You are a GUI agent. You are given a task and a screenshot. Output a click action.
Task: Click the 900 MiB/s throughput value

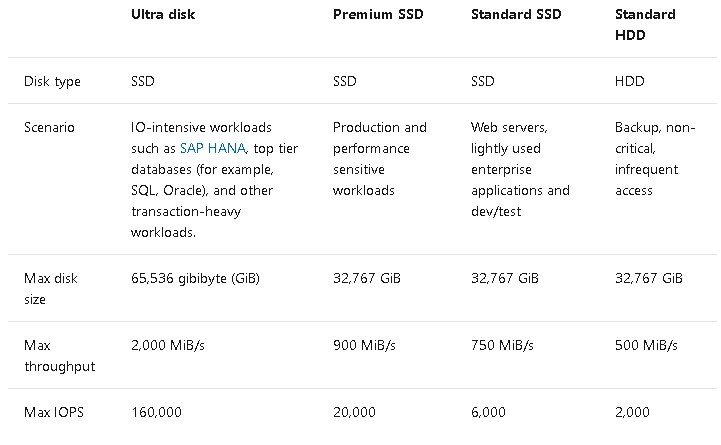[x=364, y=345]
